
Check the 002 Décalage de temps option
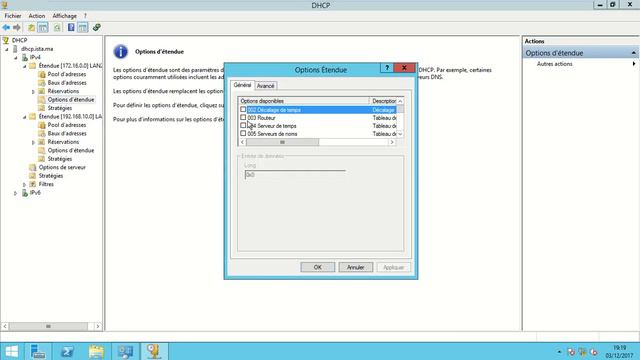(x=243, y=109)
